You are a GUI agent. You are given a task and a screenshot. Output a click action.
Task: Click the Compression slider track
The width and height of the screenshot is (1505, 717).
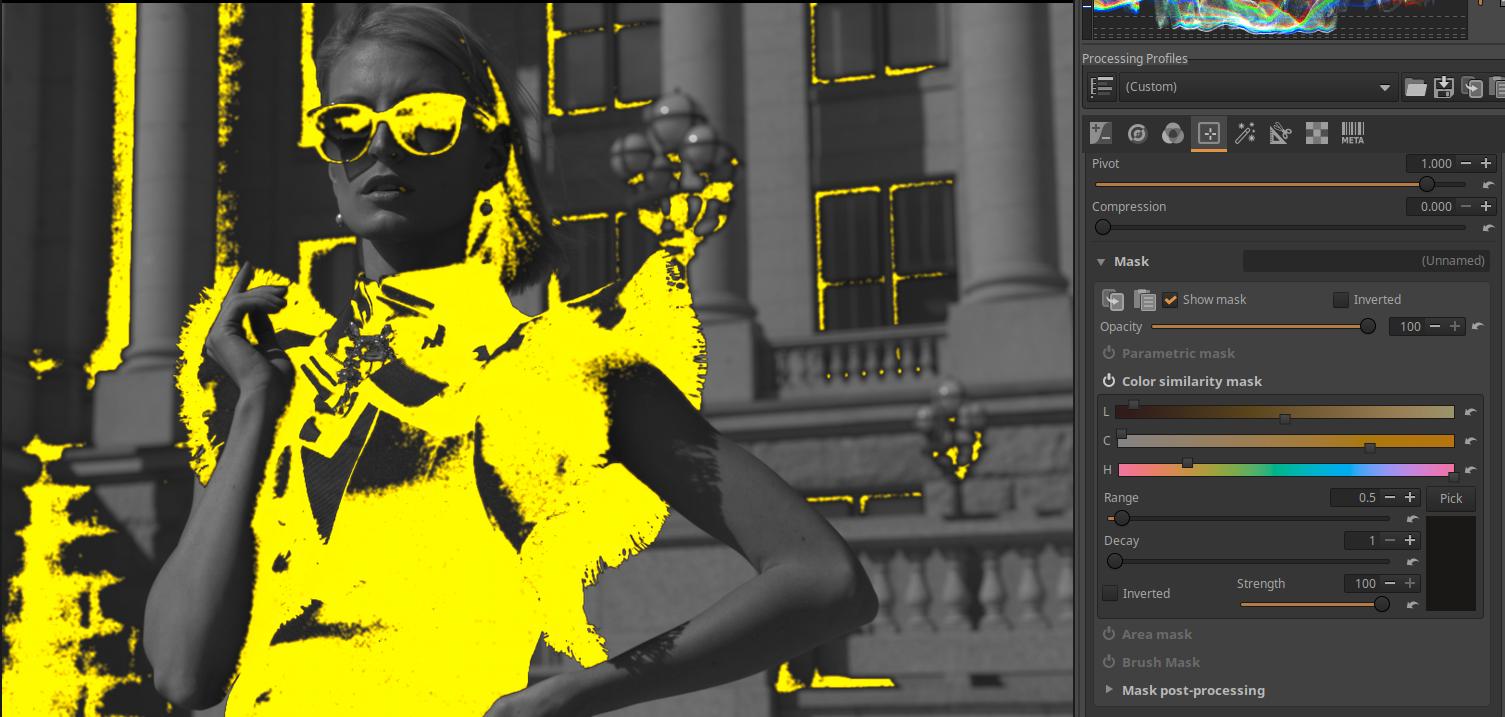1280,227
